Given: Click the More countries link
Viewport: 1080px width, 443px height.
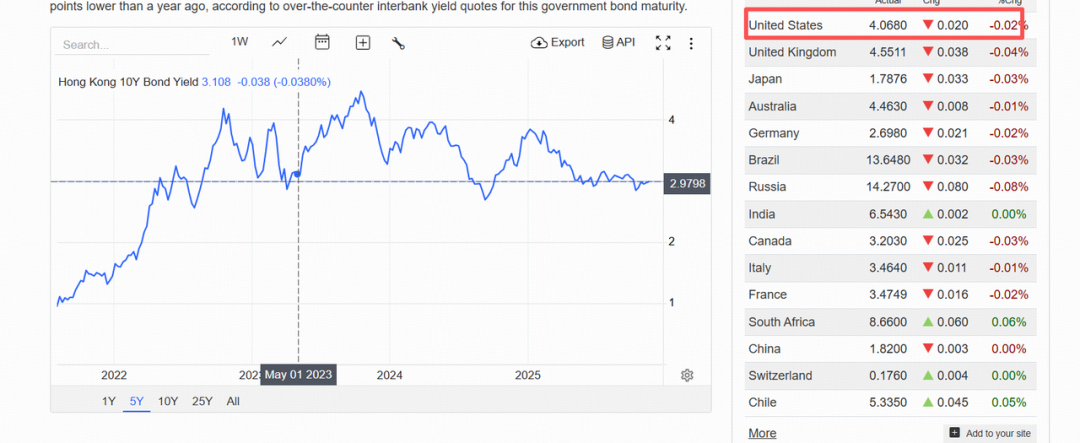Looking at the screenshot, I should 762,433.
